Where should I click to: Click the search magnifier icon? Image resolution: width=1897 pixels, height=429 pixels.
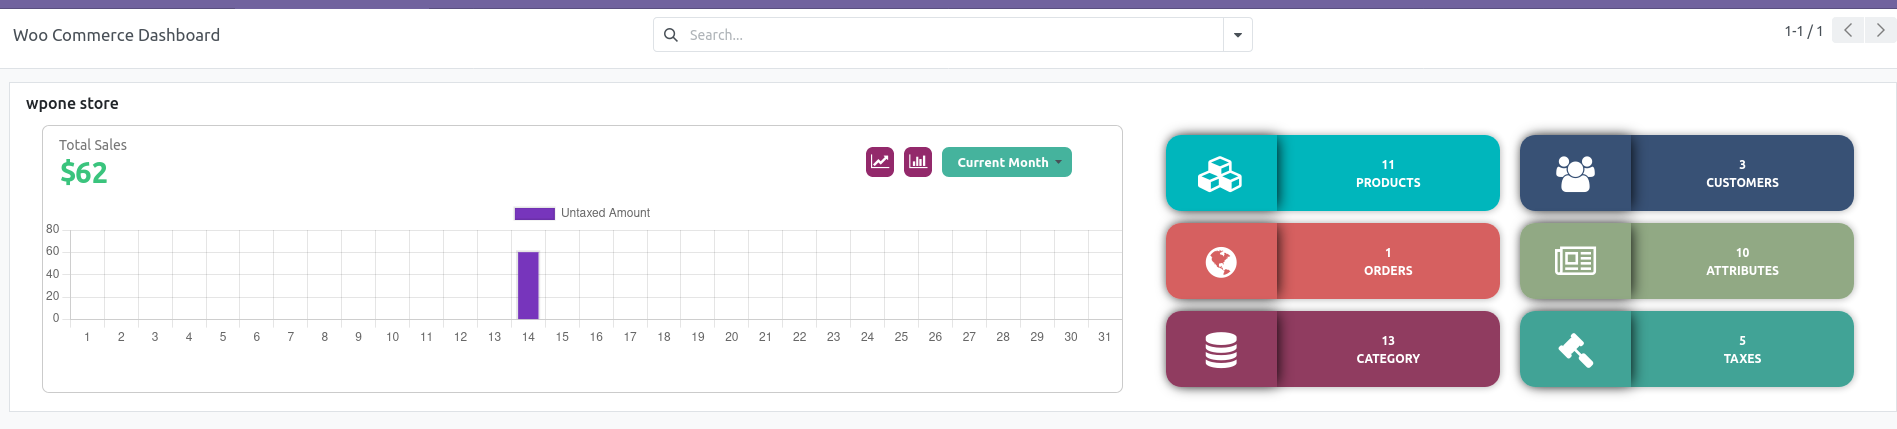click(x=671, y=35)
